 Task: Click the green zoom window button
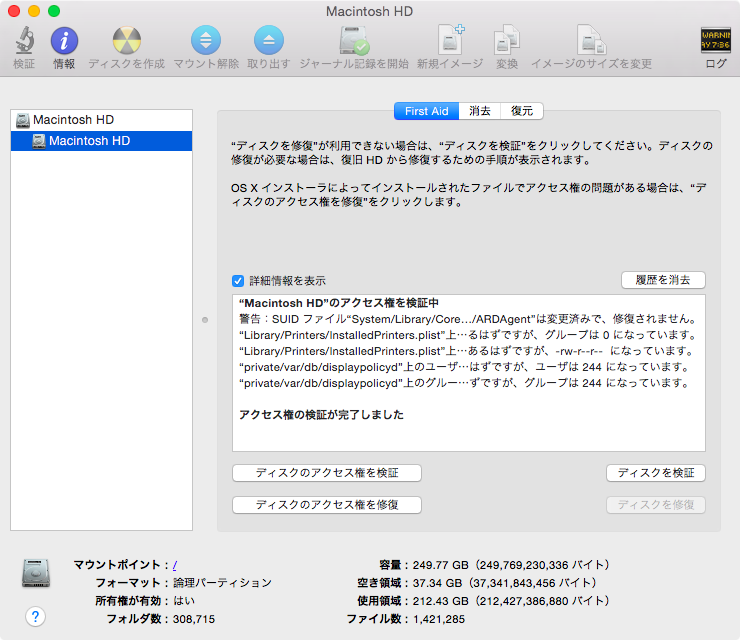click(54, 11)
